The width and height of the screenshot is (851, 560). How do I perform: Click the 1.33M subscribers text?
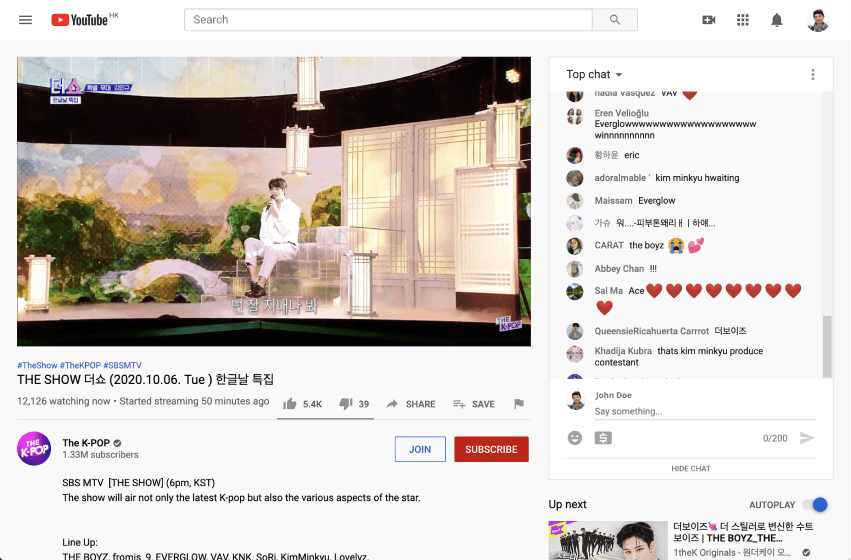[x=100, y=455]
